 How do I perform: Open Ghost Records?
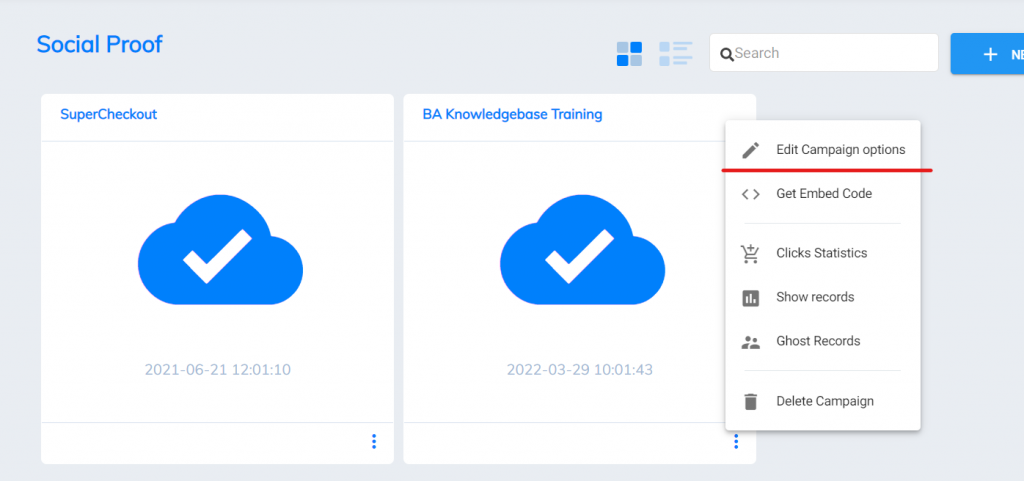click(x=823, y=341)
